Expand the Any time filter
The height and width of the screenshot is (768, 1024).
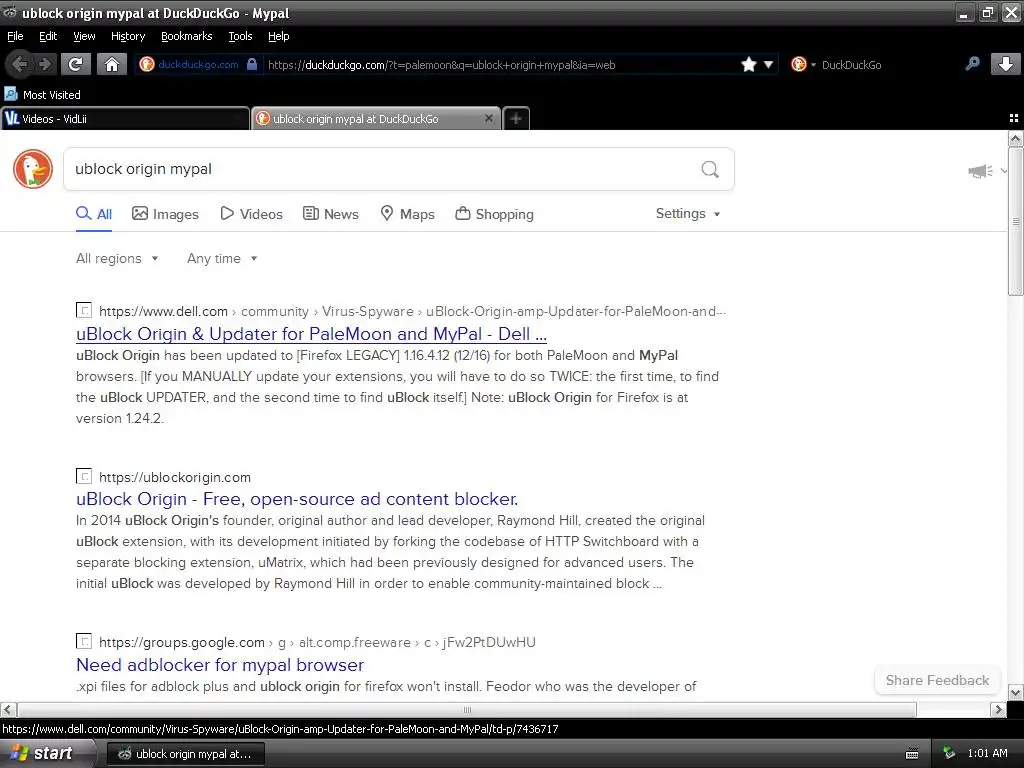pyautogui.click(x=222, y=259)
